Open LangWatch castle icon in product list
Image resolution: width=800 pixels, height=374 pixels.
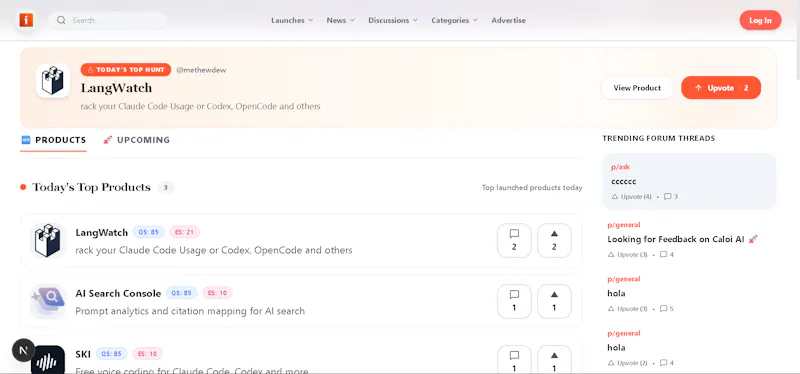[x=47, y=240]
